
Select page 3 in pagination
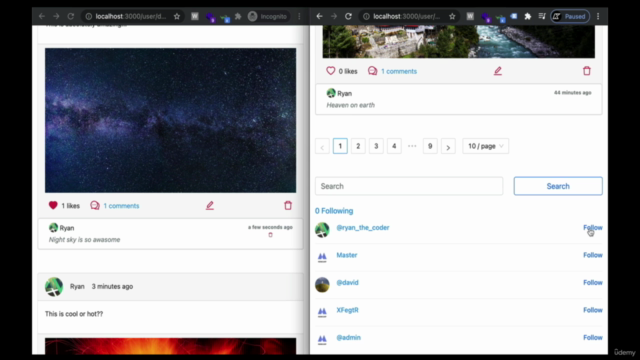[376, 146]
